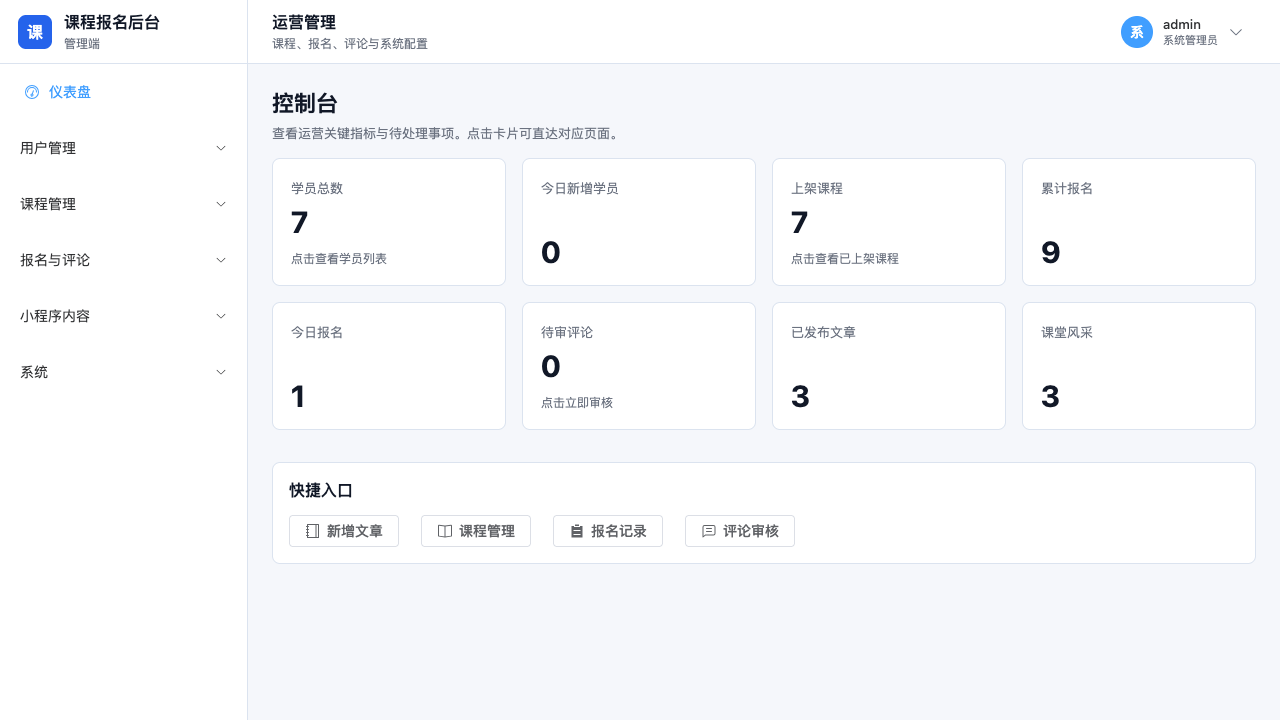Open the 课堂风采 card
The height and width of the screenshot is (720, 1280).
pyautogui.click(x=1139, y=366)
